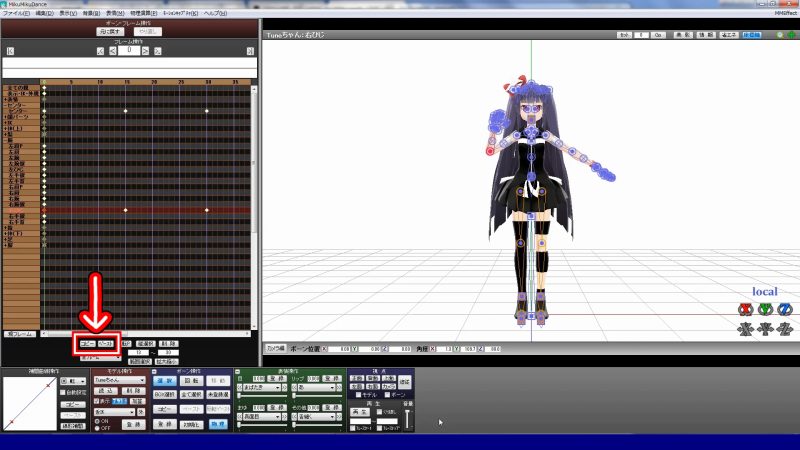Jump to the last frame with >| icon
800x450 pixels.
coord(250,51)
